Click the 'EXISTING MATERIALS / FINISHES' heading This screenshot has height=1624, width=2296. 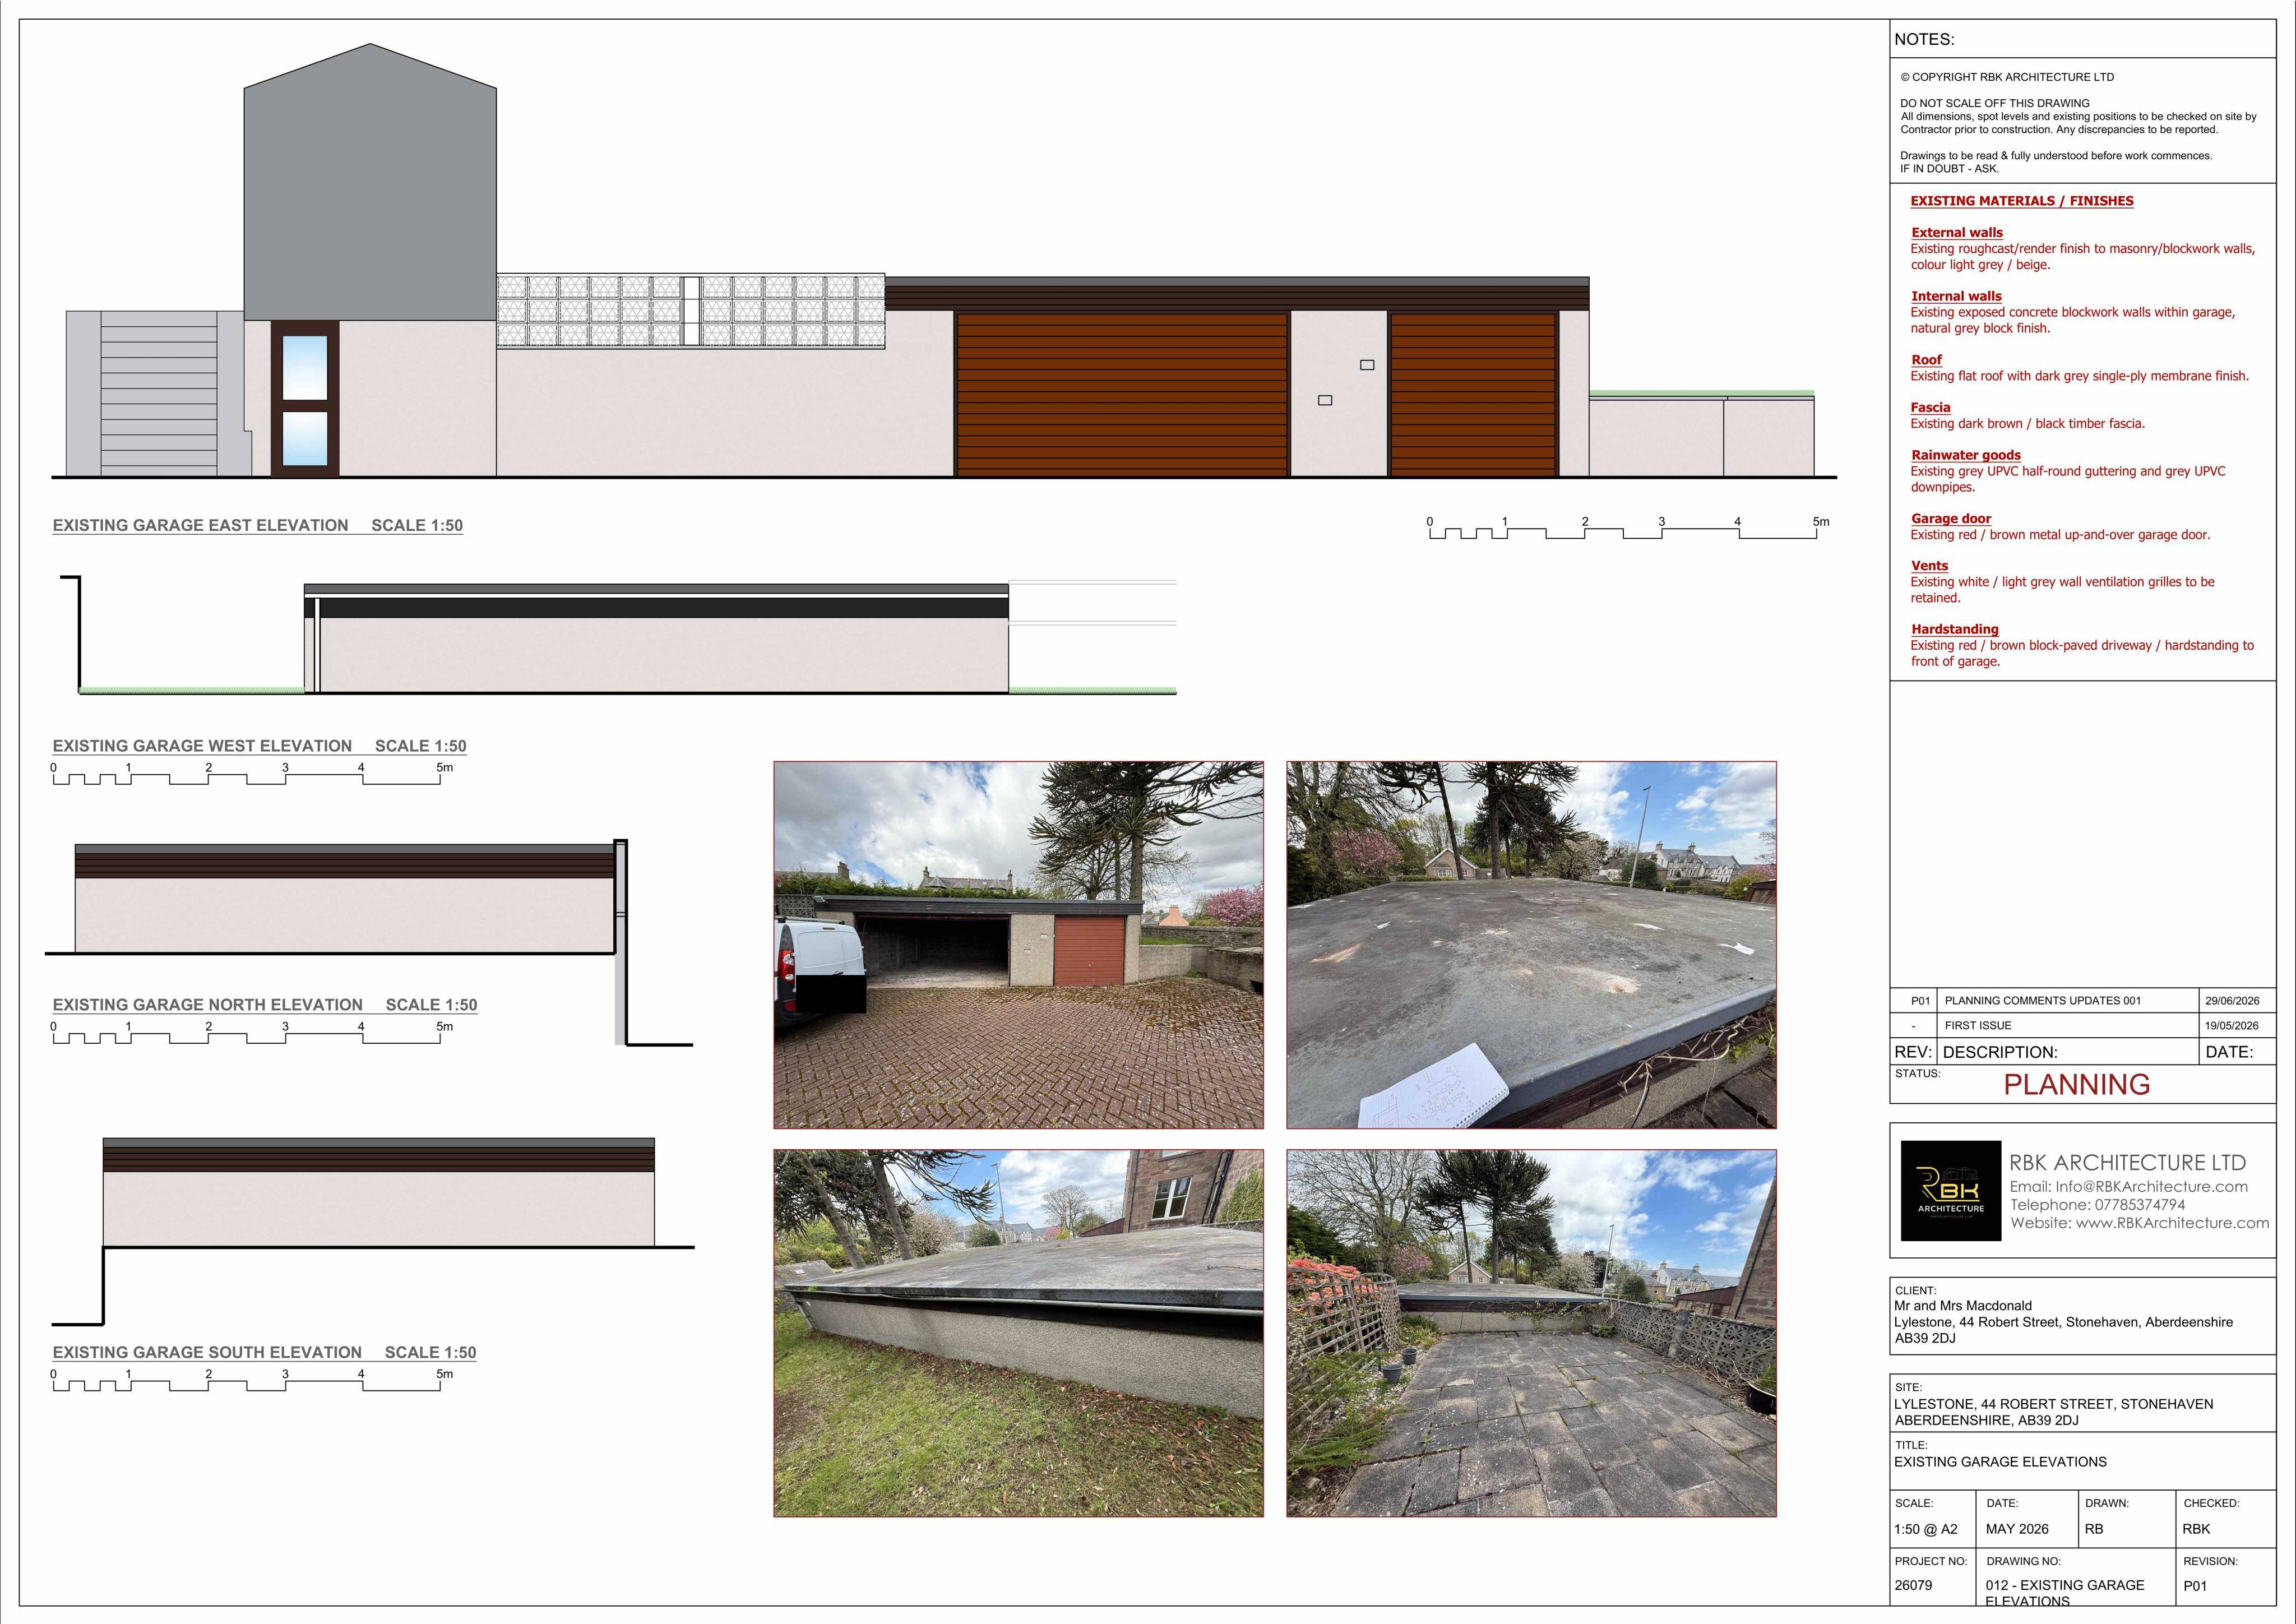click(x=2021, y=201)
